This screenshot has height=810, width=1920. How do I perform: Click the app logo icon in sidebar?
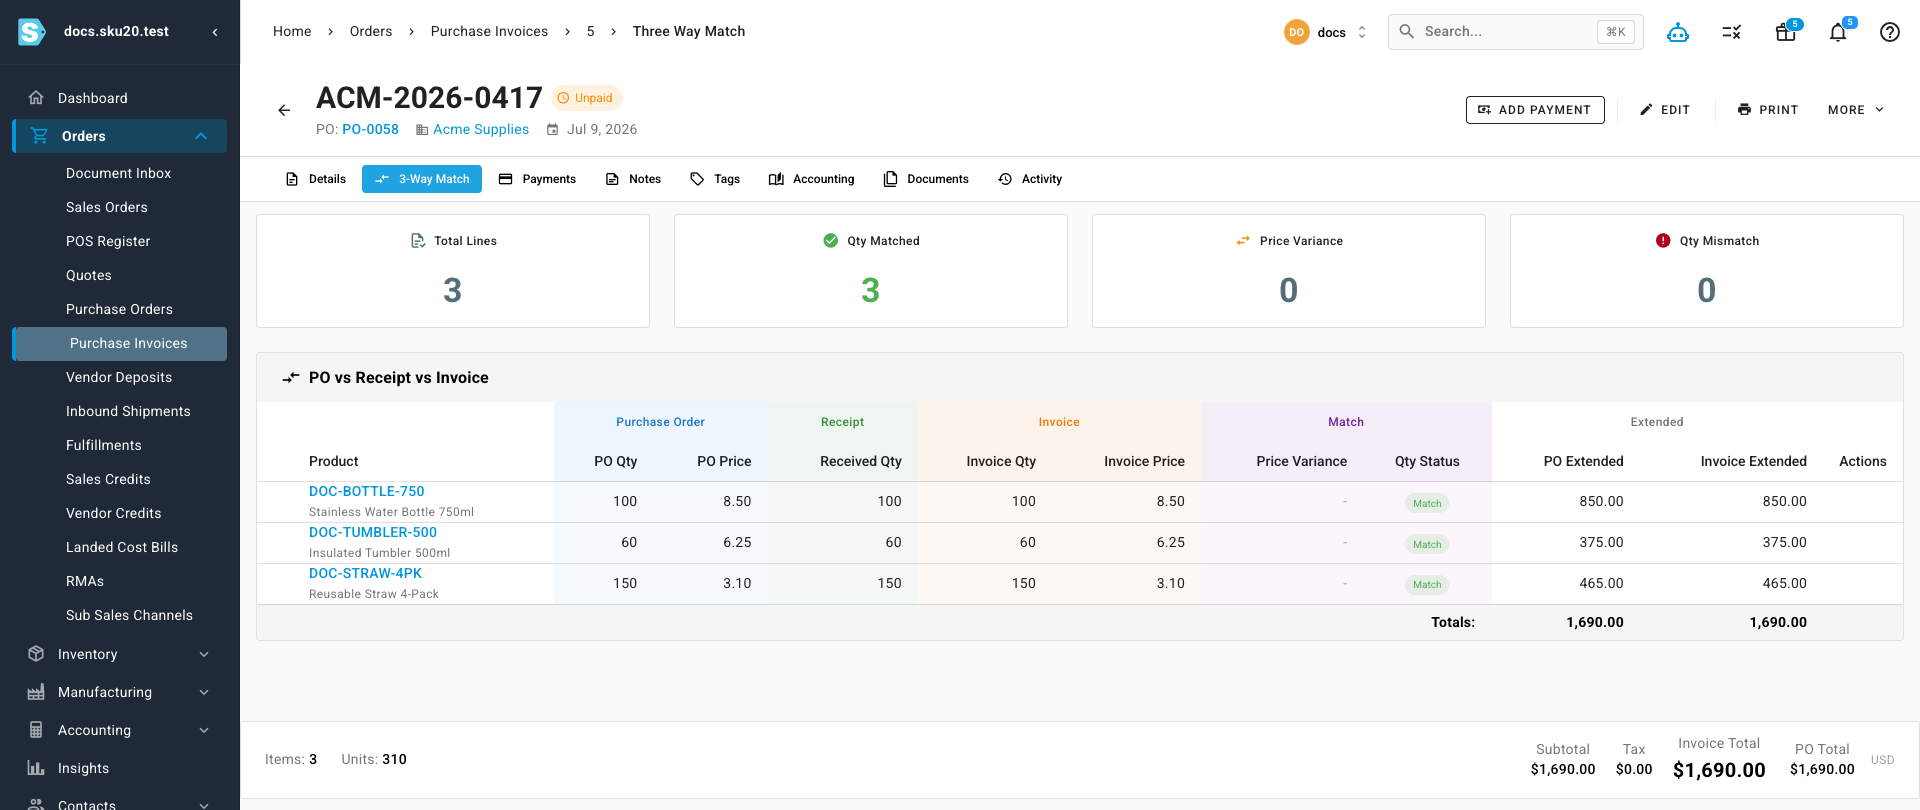pyautogui.click(x=32, y=32)
